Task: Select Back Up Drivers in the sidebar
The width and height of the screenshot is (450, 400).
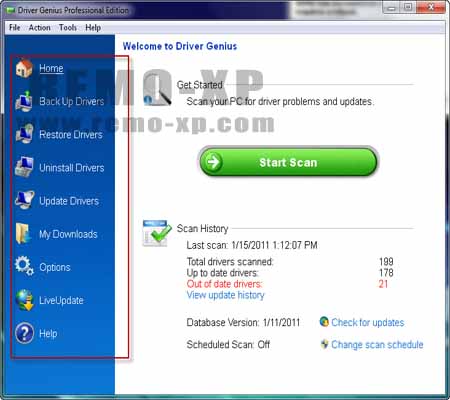Action: [72, 101]
